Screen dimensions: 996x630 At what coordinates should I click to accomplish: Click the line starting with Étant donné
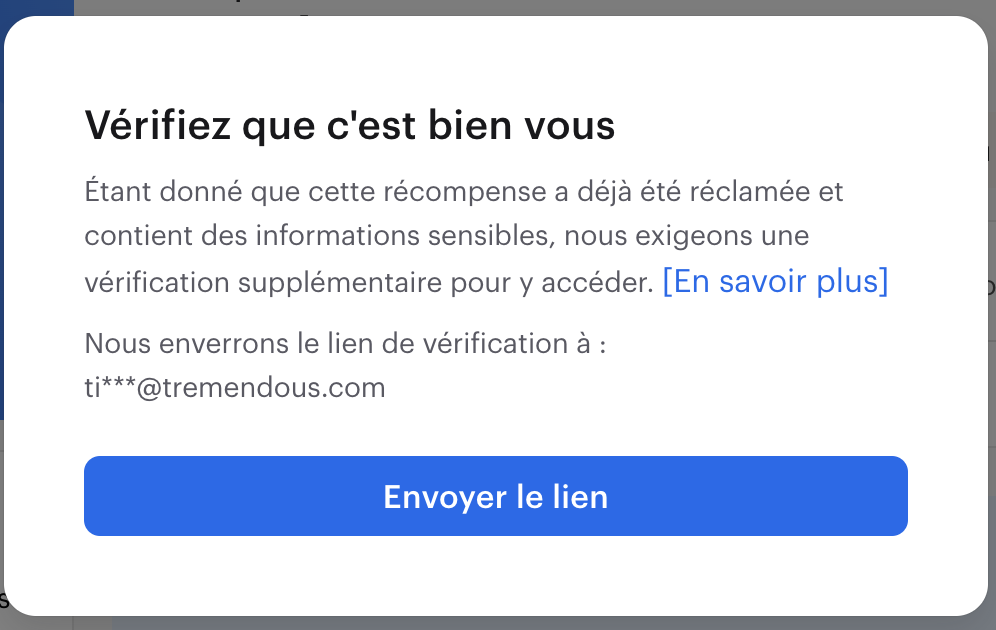pyautogui.click(x=464, y=191)
